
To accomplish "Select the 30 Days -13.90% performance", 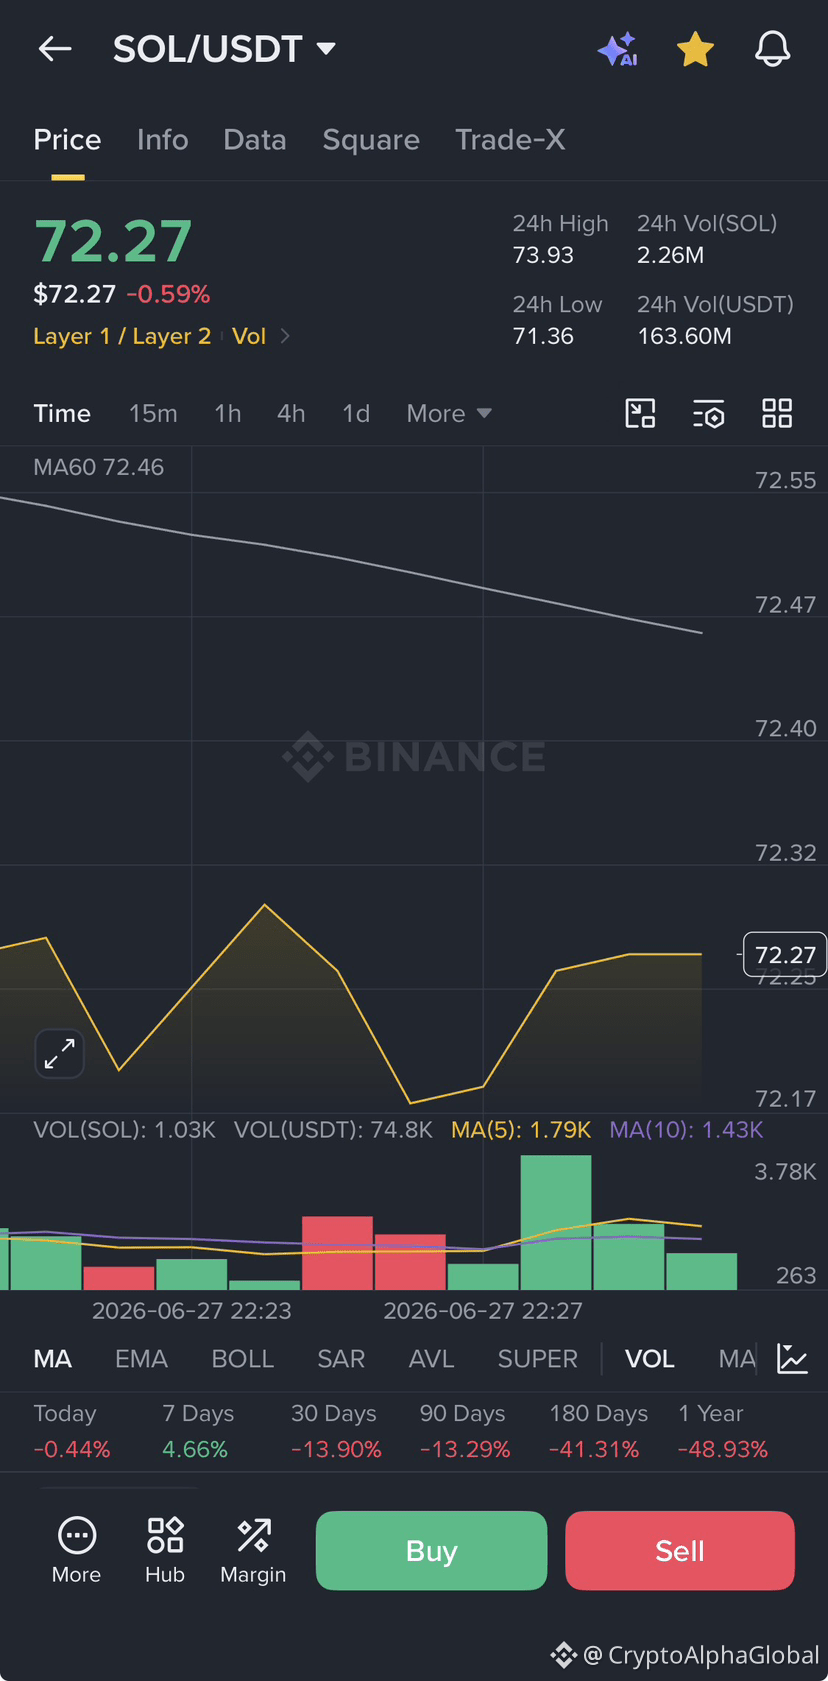I will 336,1431.
